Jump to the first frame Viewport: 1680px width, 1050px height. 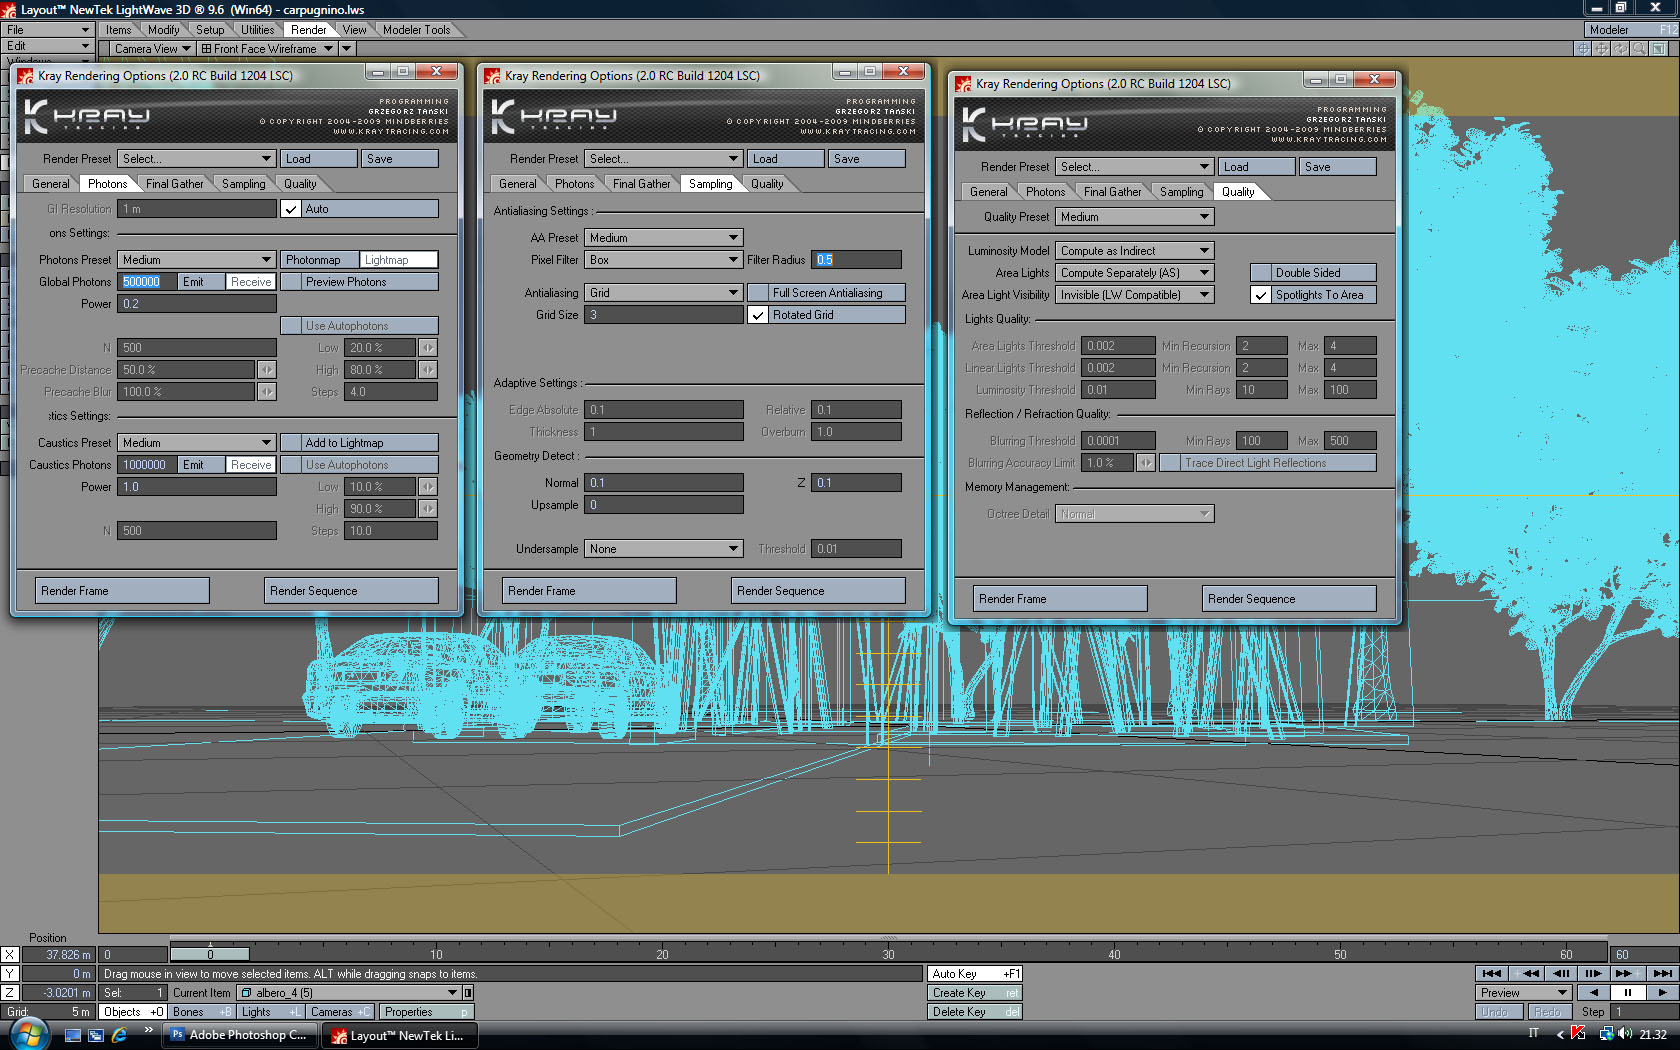[1492, 973]
